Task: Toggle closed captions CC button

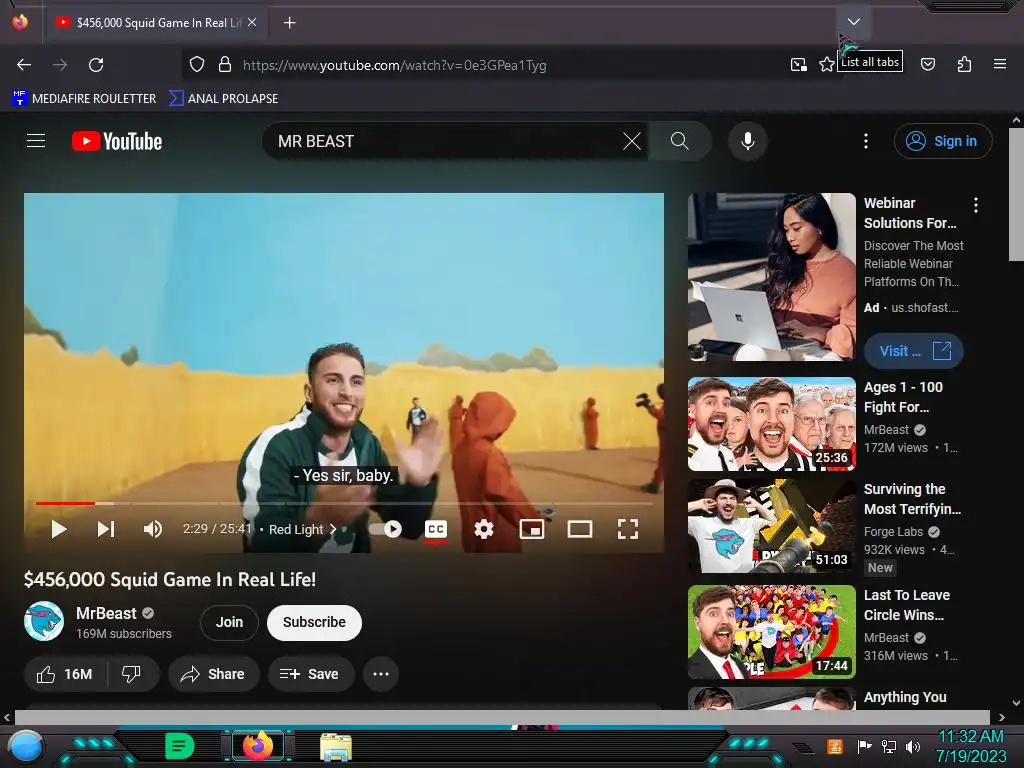Action: pos(436,529)
